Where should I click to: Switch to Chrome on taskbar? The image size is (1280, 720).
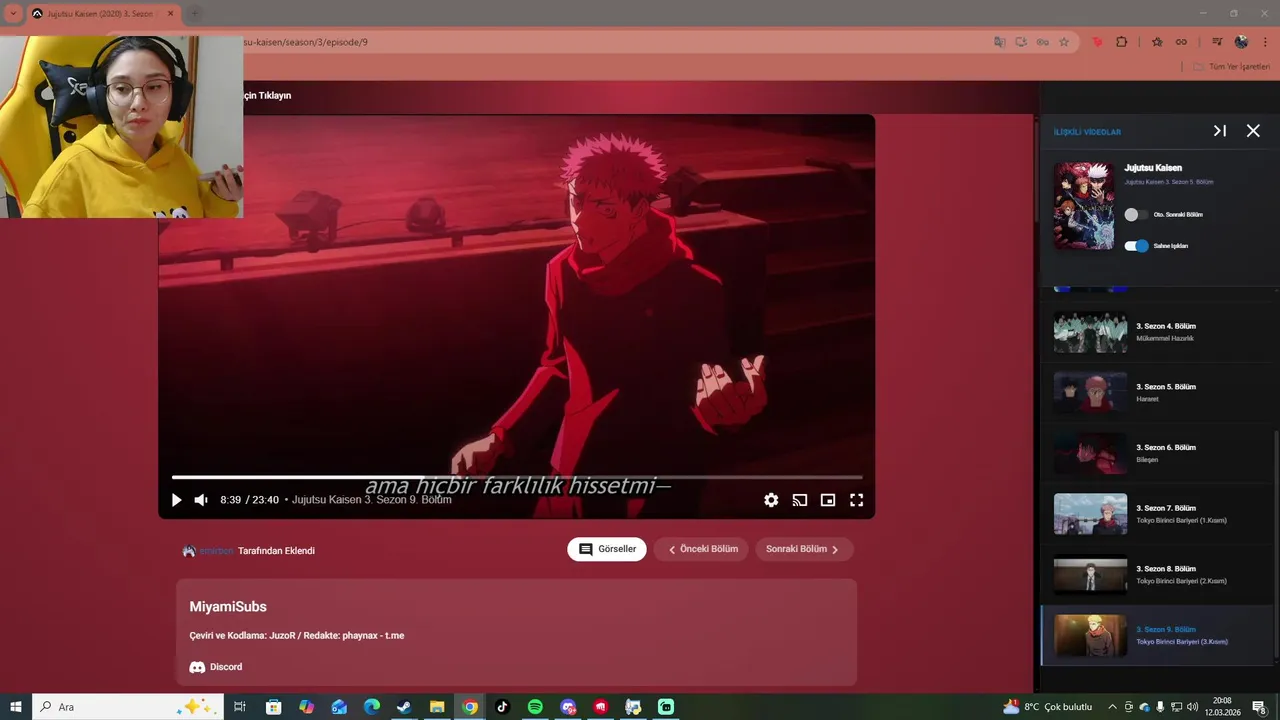pos(470,707)
